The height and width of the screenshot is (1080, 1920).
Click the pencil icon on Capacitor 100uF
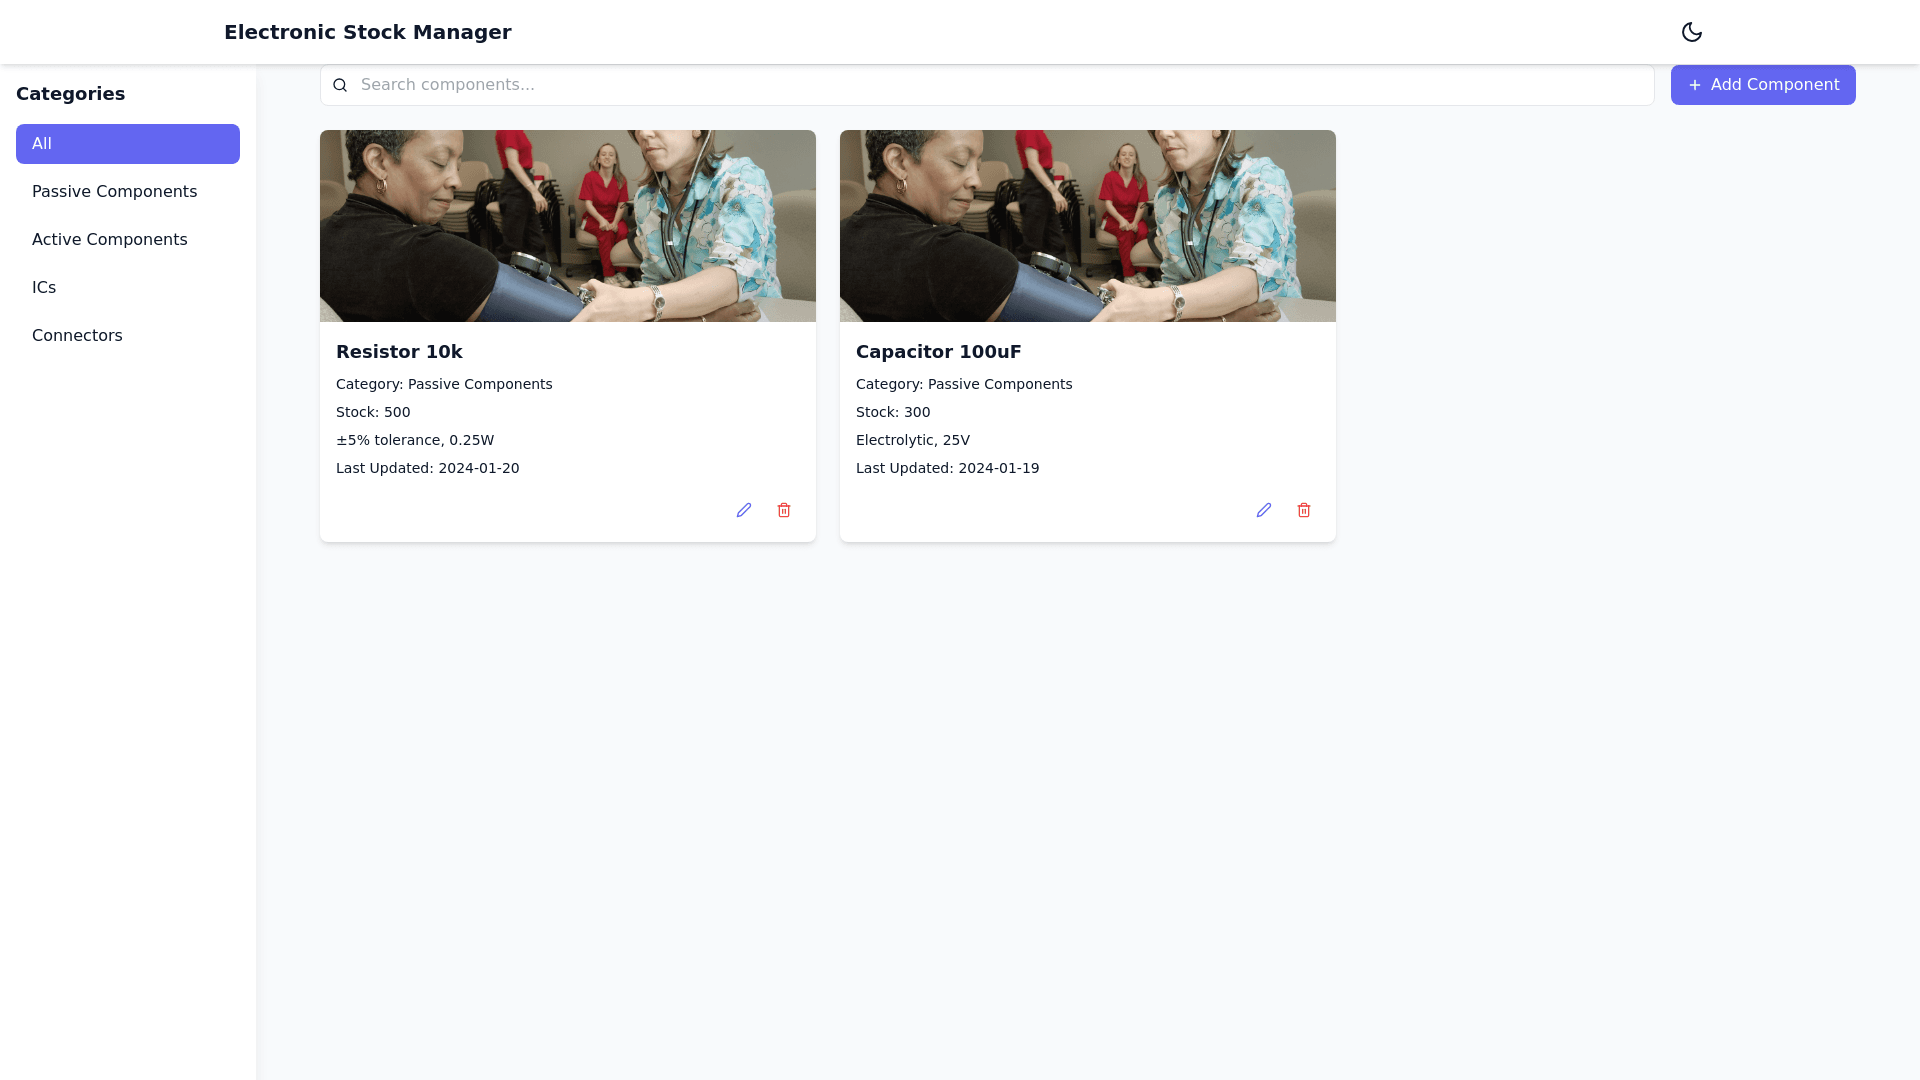[x=1264, y=510]
